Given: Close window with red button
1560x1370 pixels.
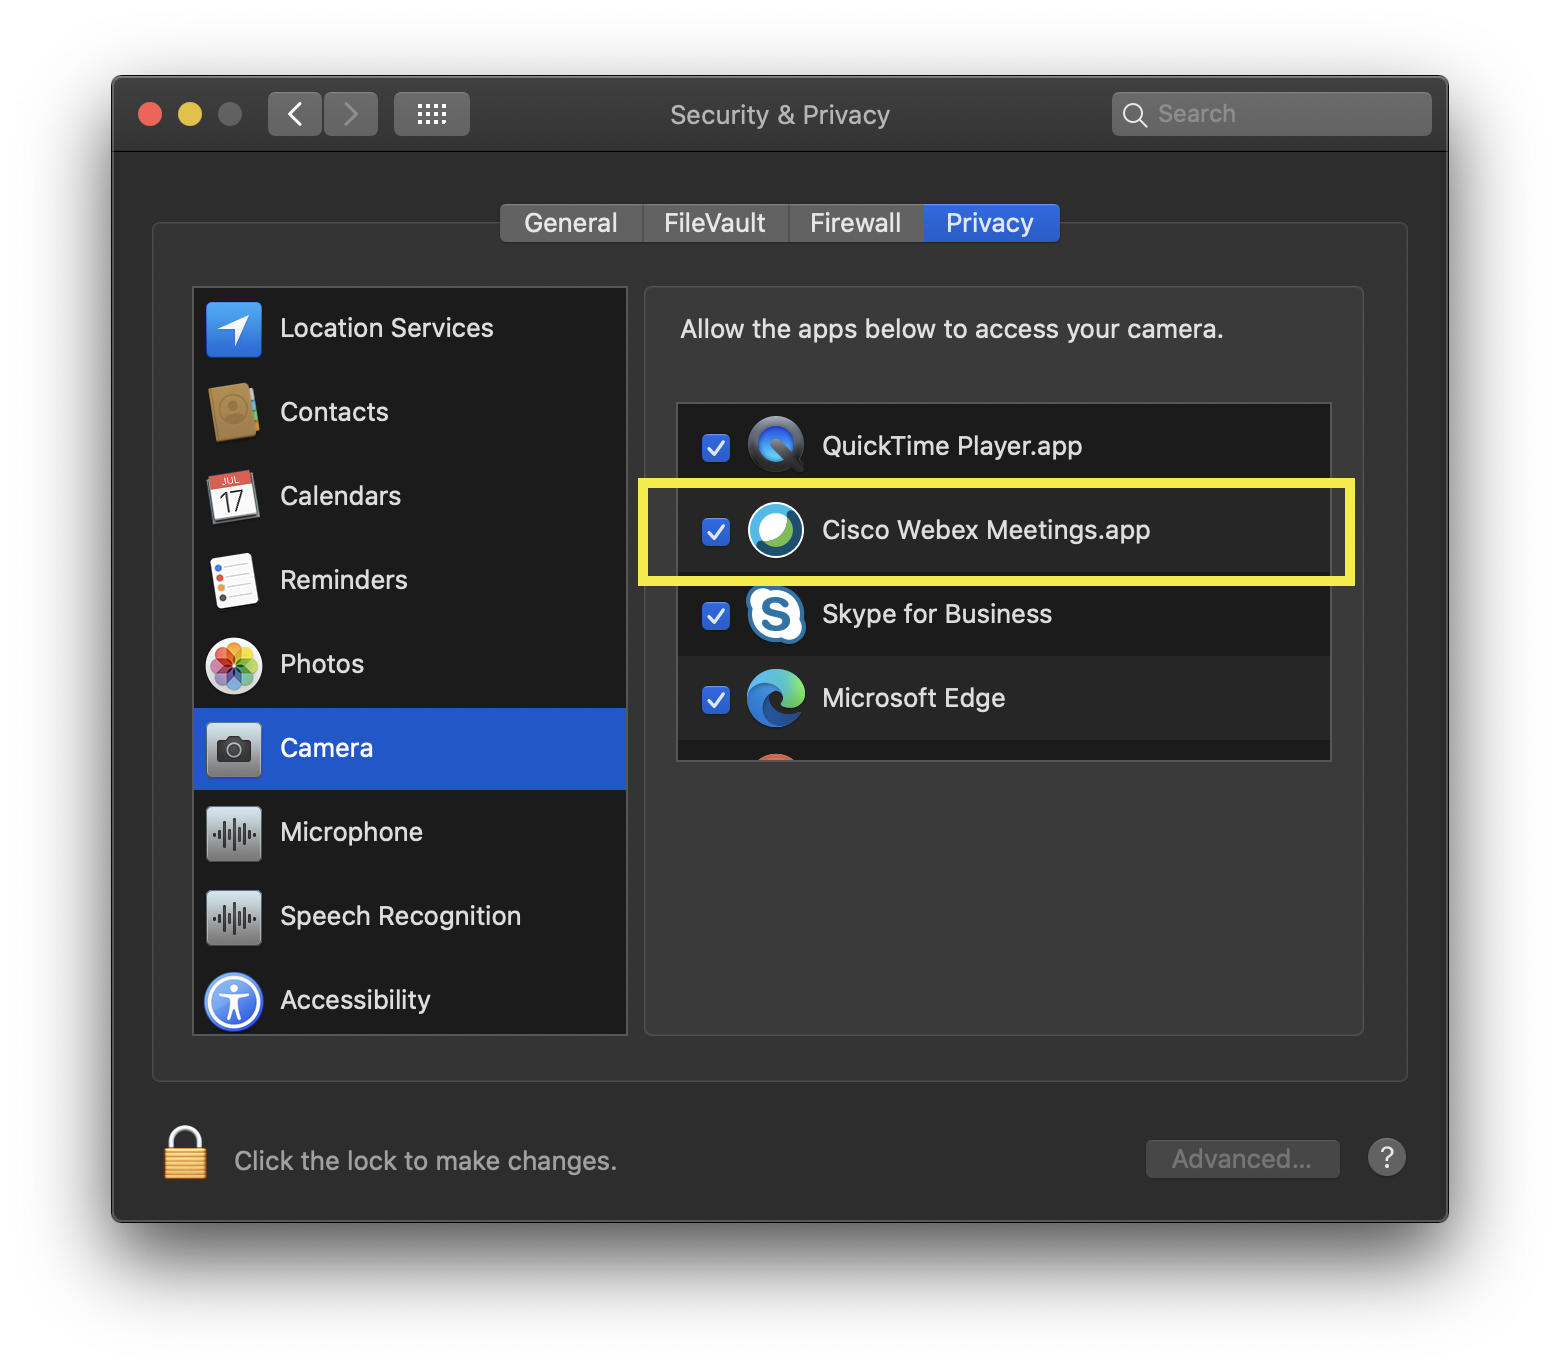Looking at the screenshot, I should (150, 114).
